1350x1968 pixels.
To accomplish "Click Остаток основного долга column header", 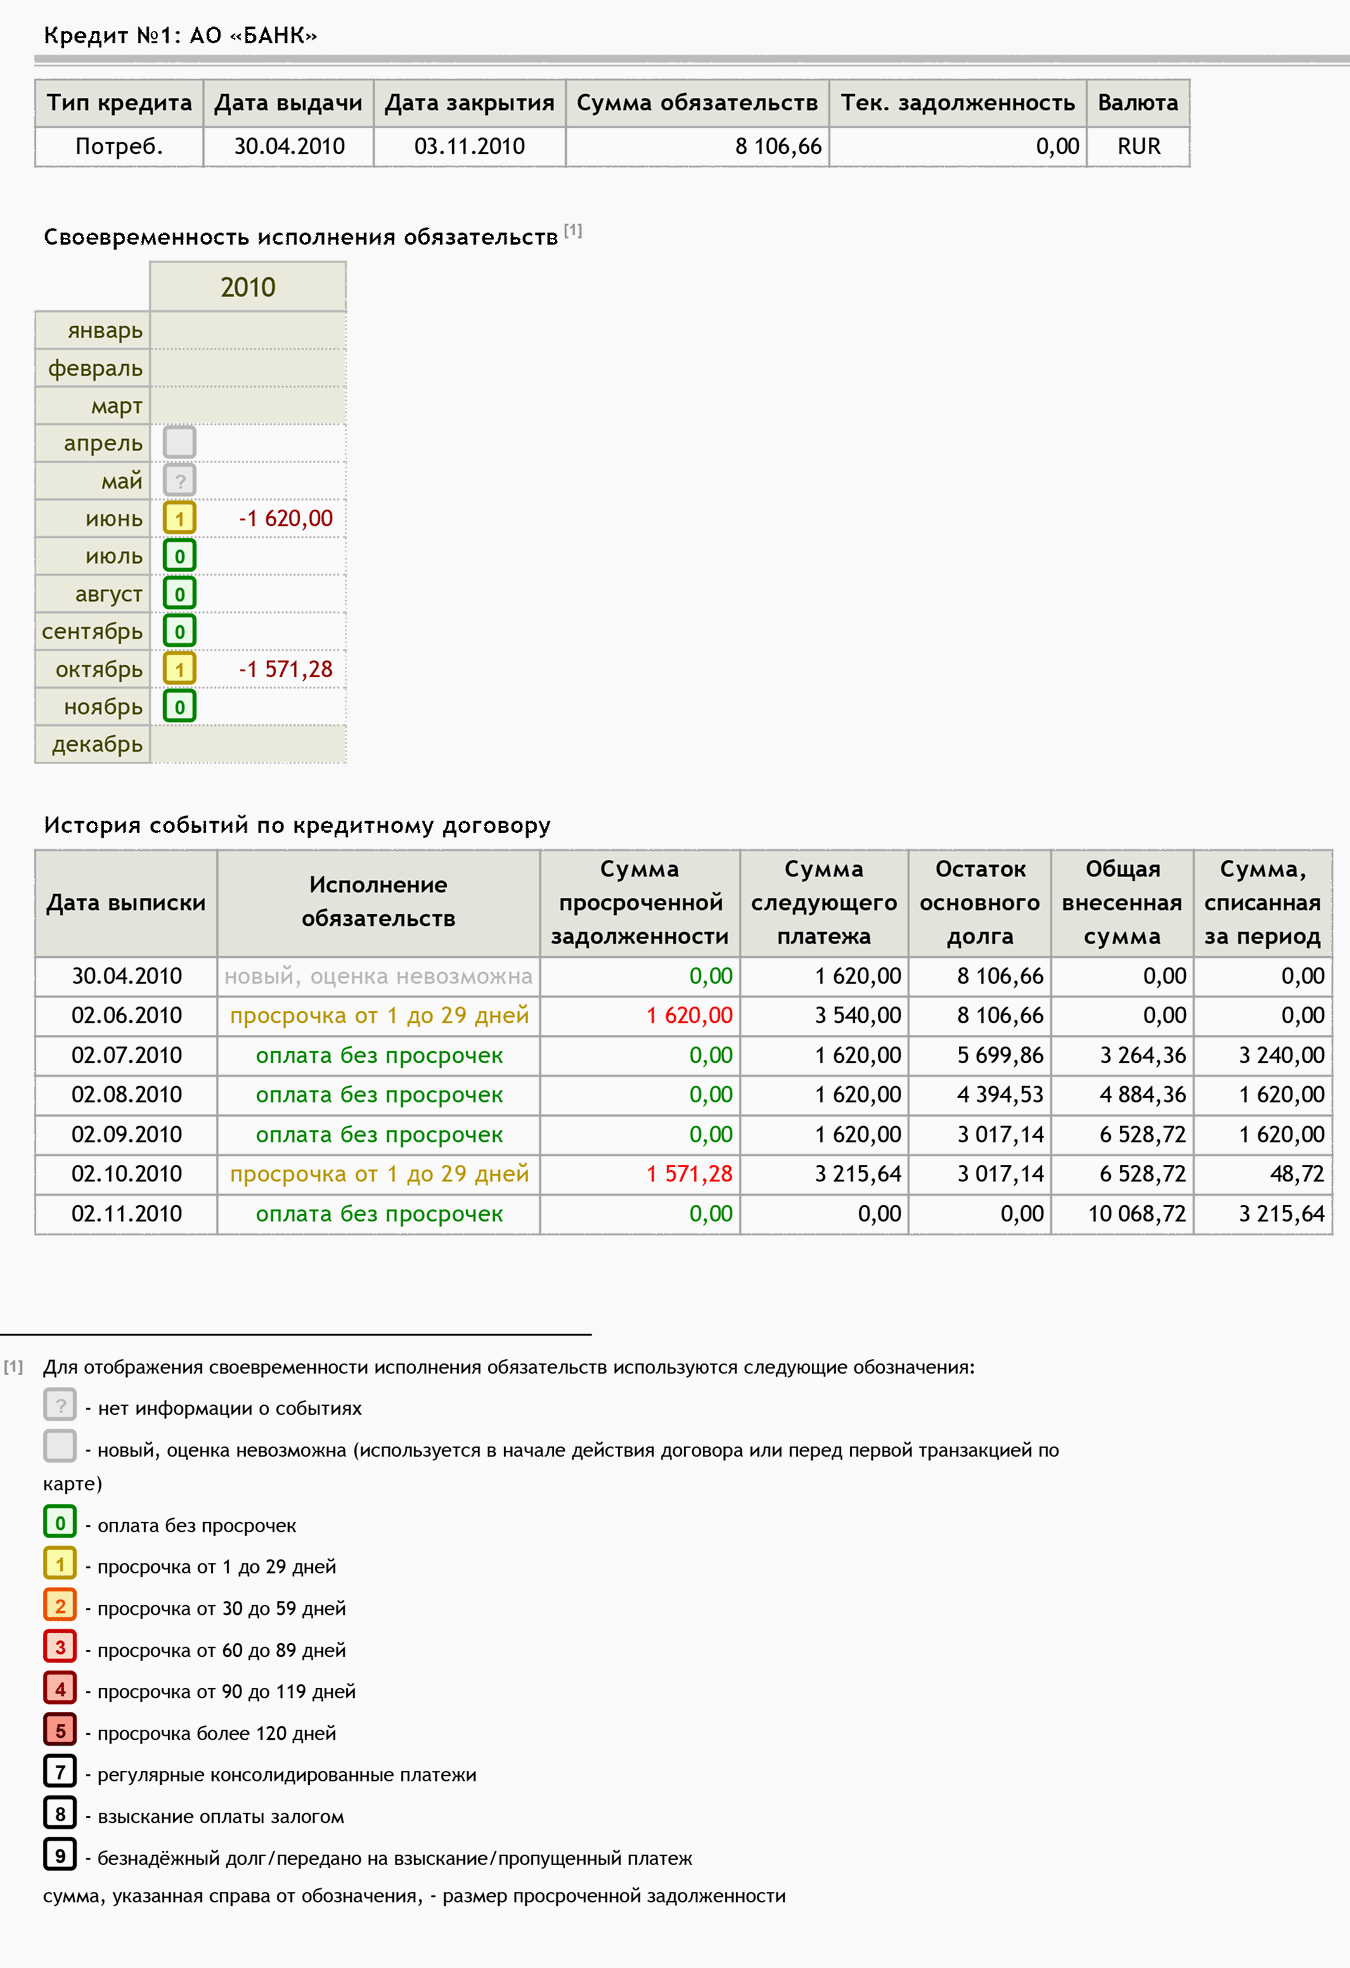I will 980,903.
